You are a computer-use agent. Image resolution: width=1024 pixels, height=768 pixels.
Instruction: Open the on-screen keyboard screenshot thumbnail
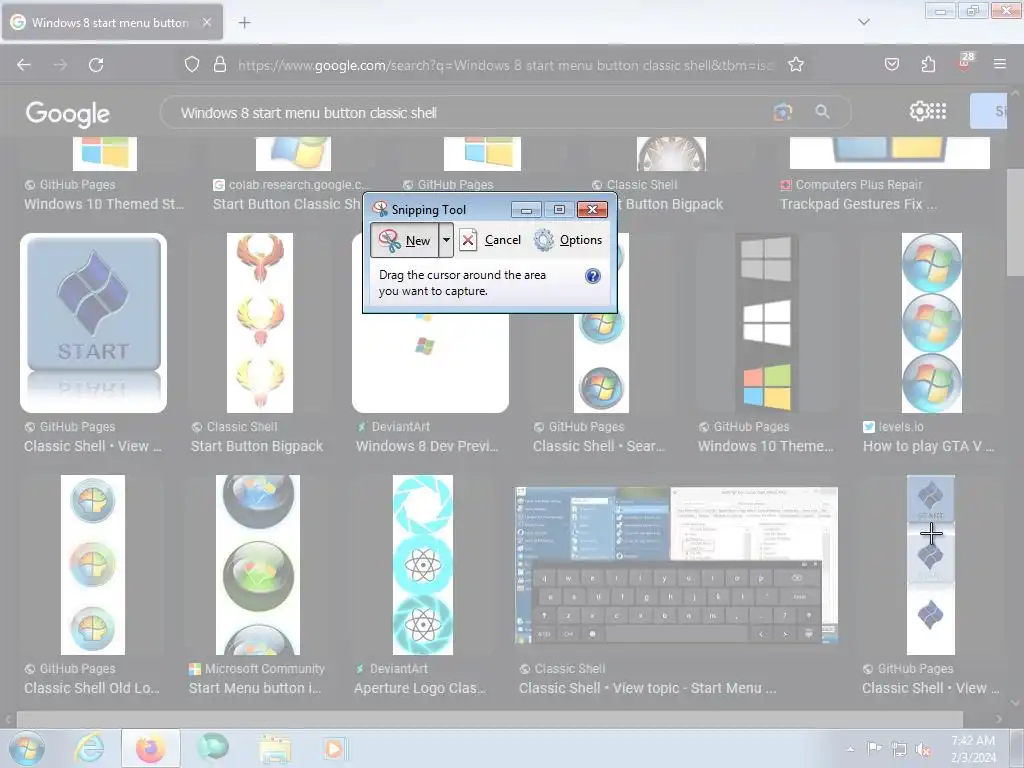[676, 566]
